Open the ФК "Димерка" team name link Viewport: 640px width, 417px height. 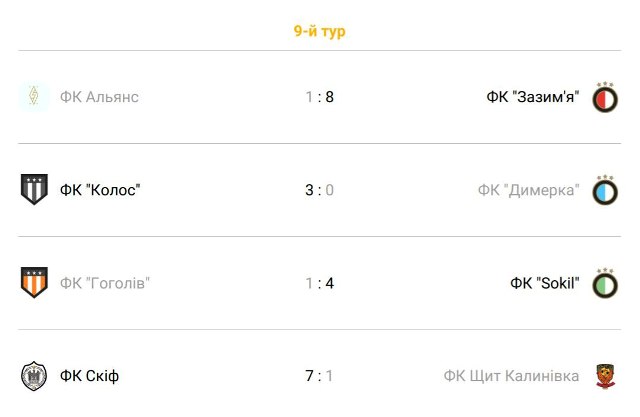pos(529,190)
